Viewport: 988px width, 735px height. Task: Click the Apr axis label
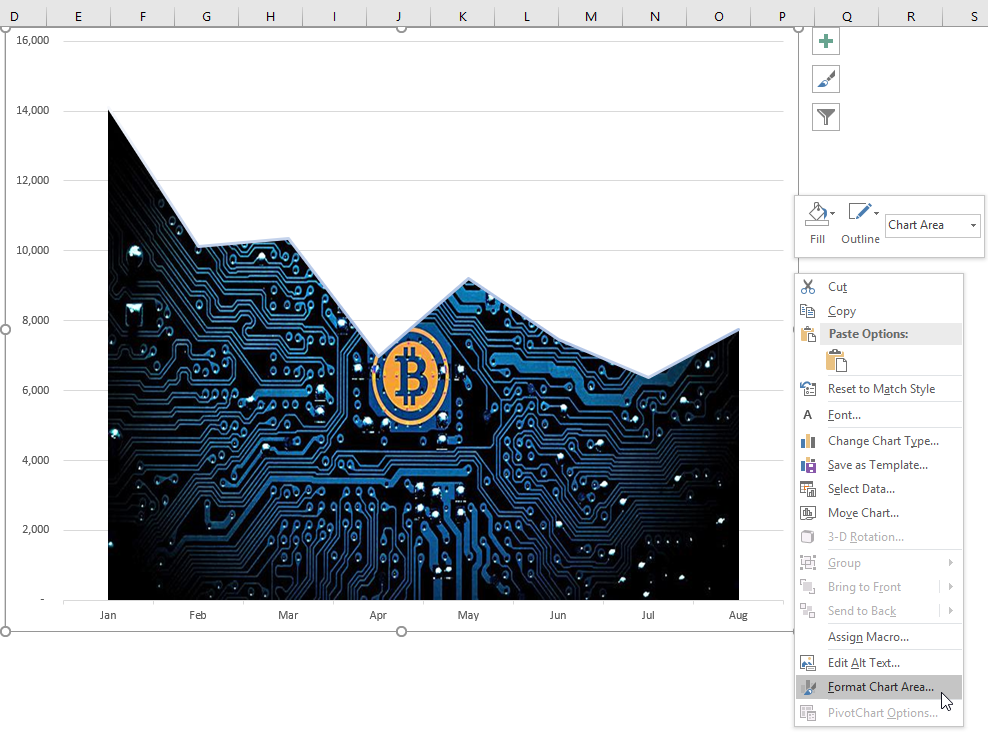pos(378,615)
